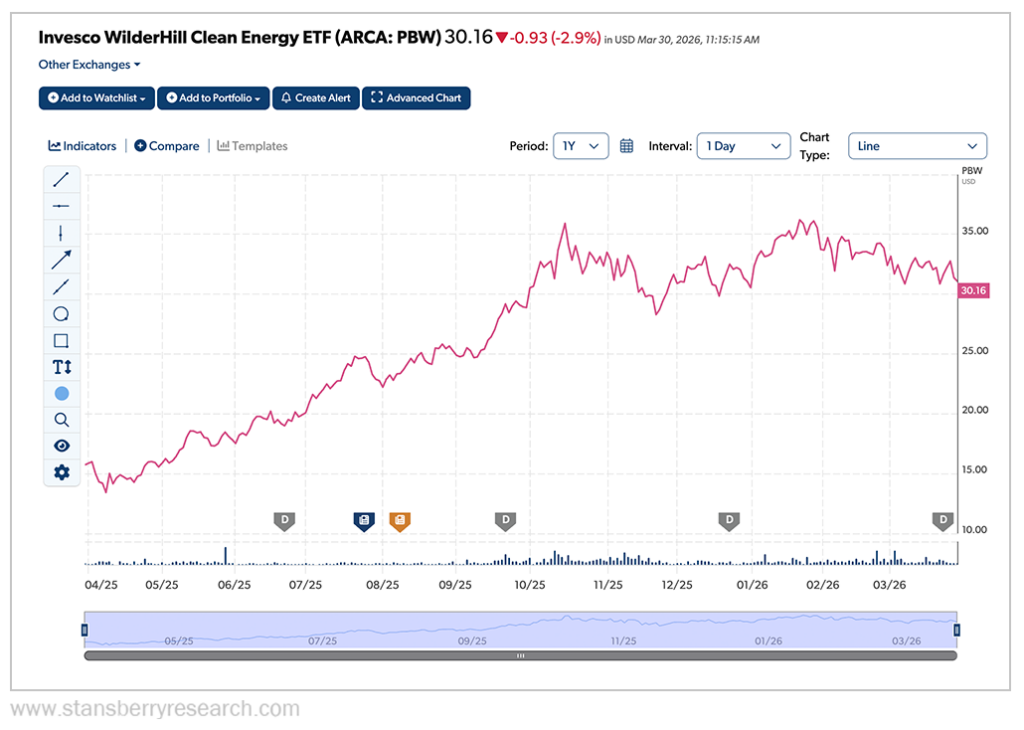Viewport: 1024px width, 730px height.
Task: Open chart settings gear
Action: tap(62, 472)
